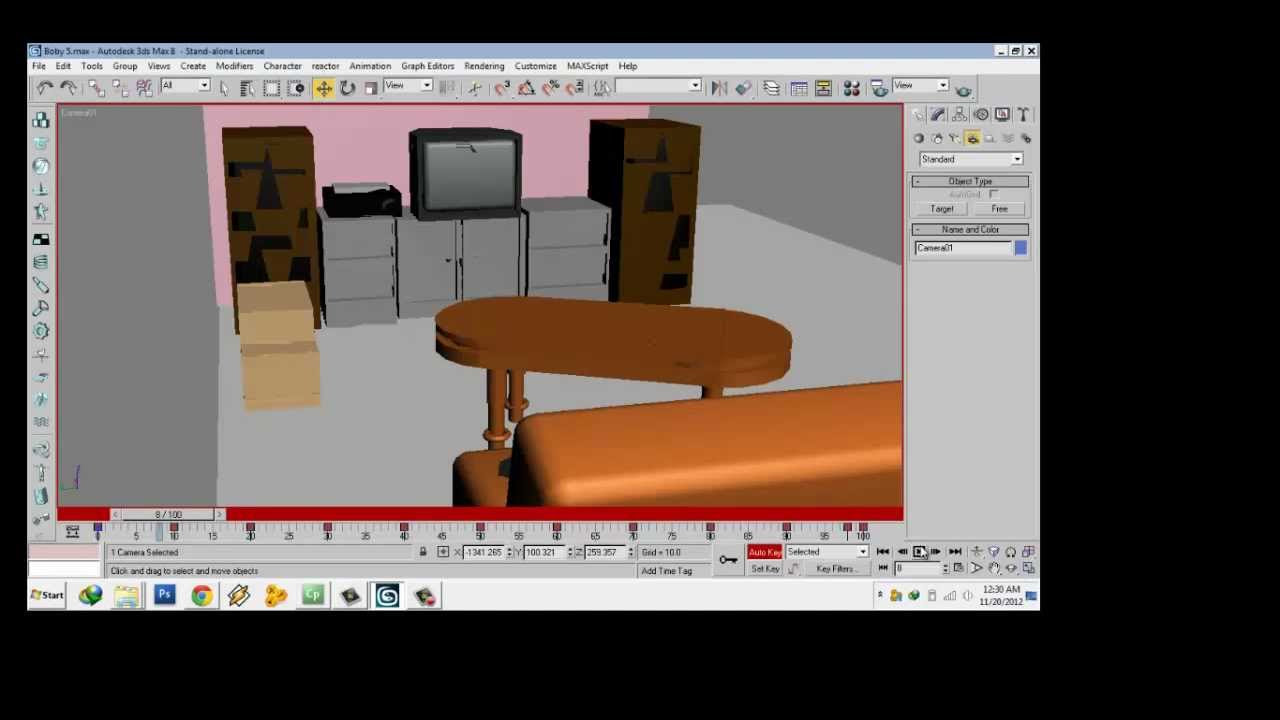Open the render 'View' type dropdown
Viewport: 1280px width, 720px height.
921,86
